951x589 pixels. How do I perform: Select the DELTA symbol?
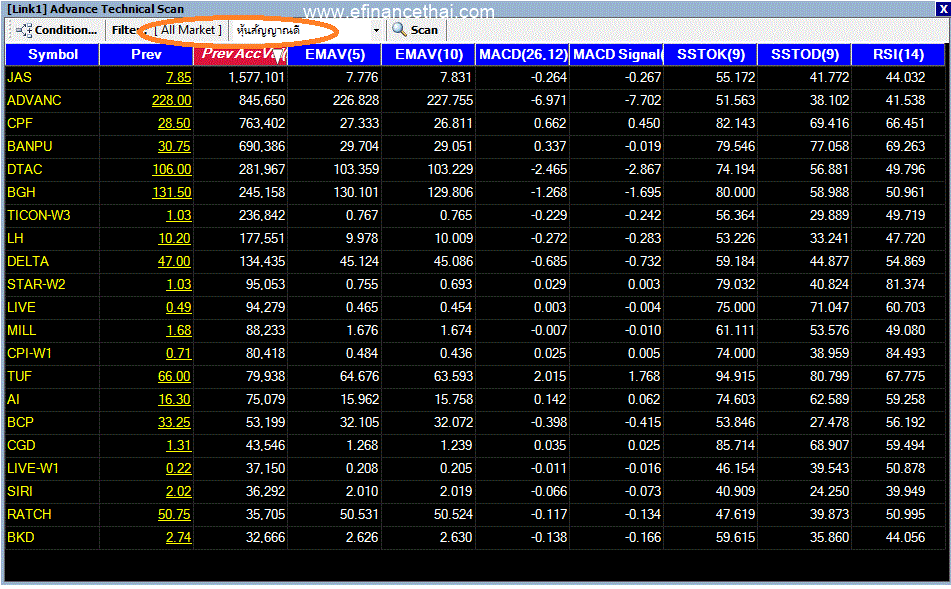coord(28,262)
